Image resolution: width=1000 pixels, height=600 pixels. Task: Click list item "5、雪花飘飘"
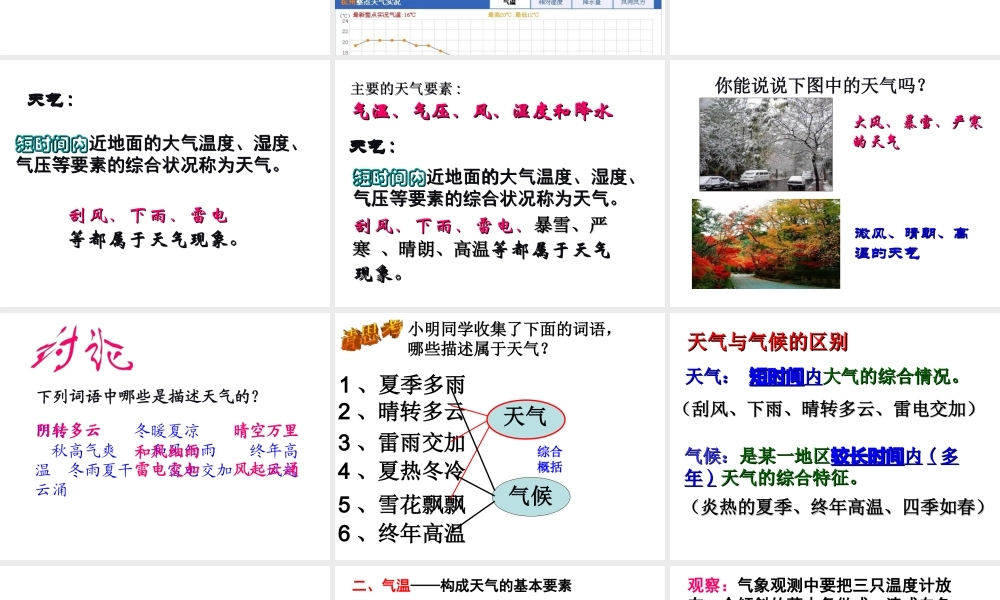402,504
